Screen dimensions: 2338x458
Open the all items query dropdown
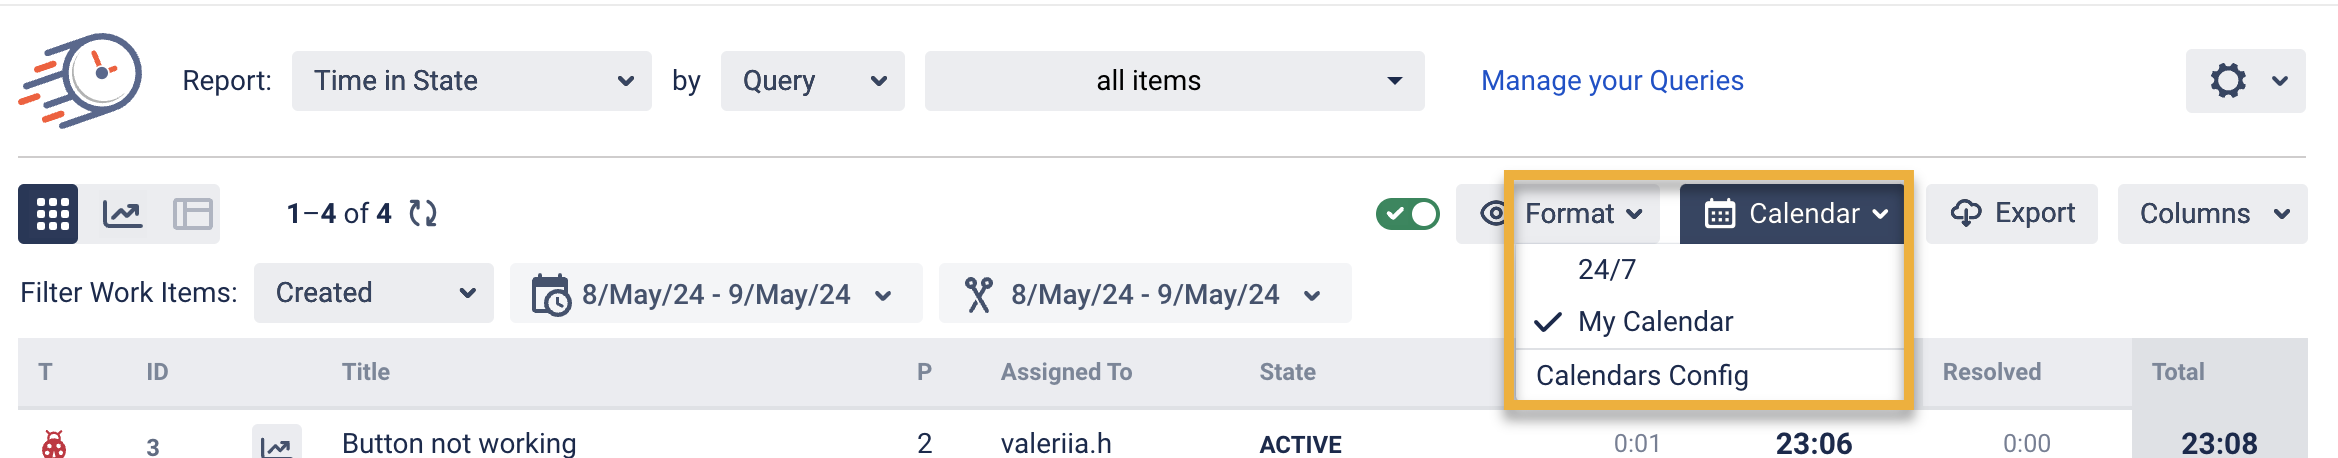(x=1174, y=81)
